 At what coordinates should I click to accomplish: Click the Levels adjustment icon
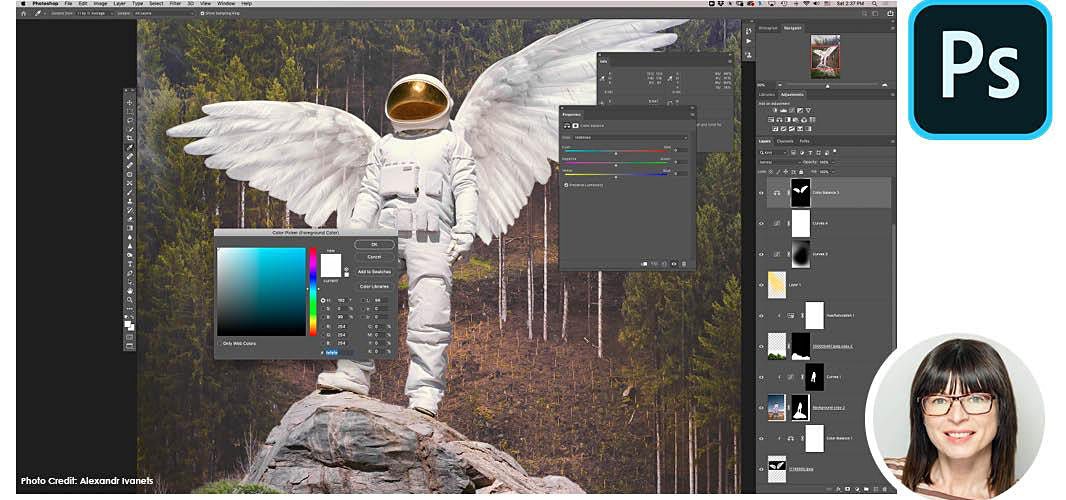(x=783, y=110)
